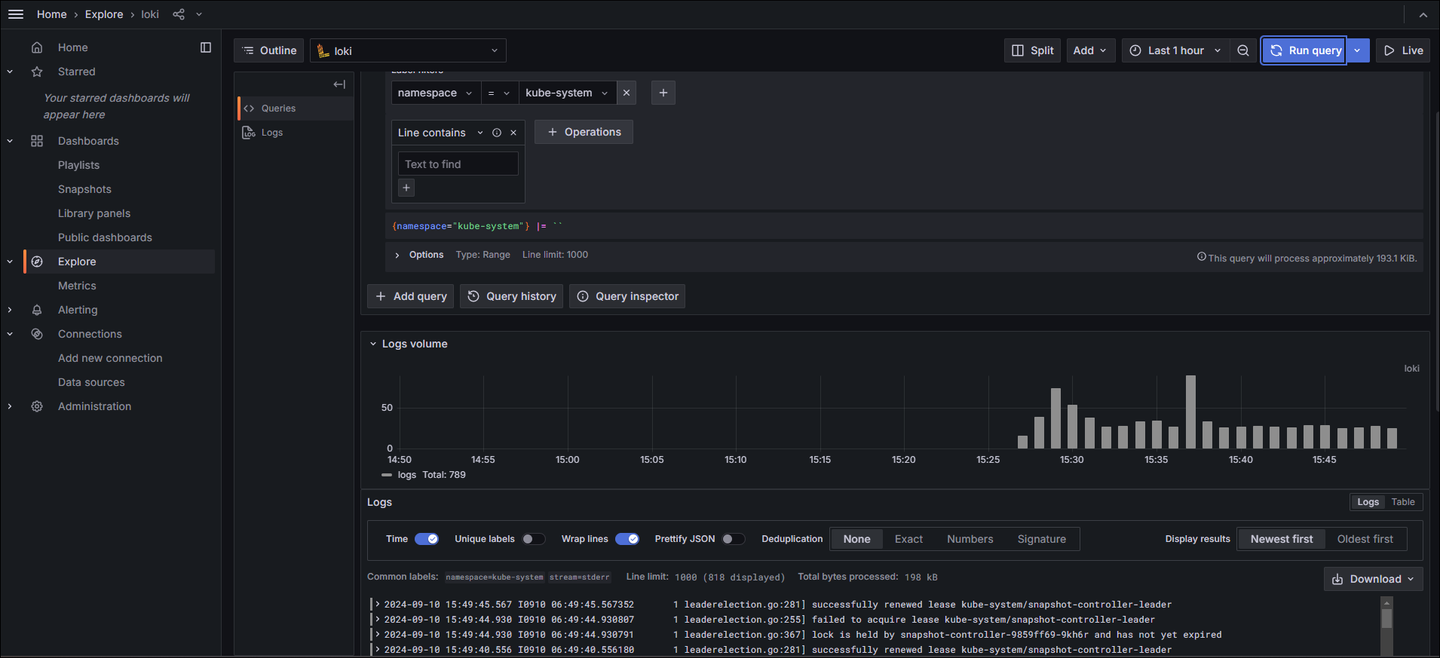Image resolution: width=1440 pixels, height=658 pixels.
Task: Open the hamburger main menu
Action: (16, 14)
